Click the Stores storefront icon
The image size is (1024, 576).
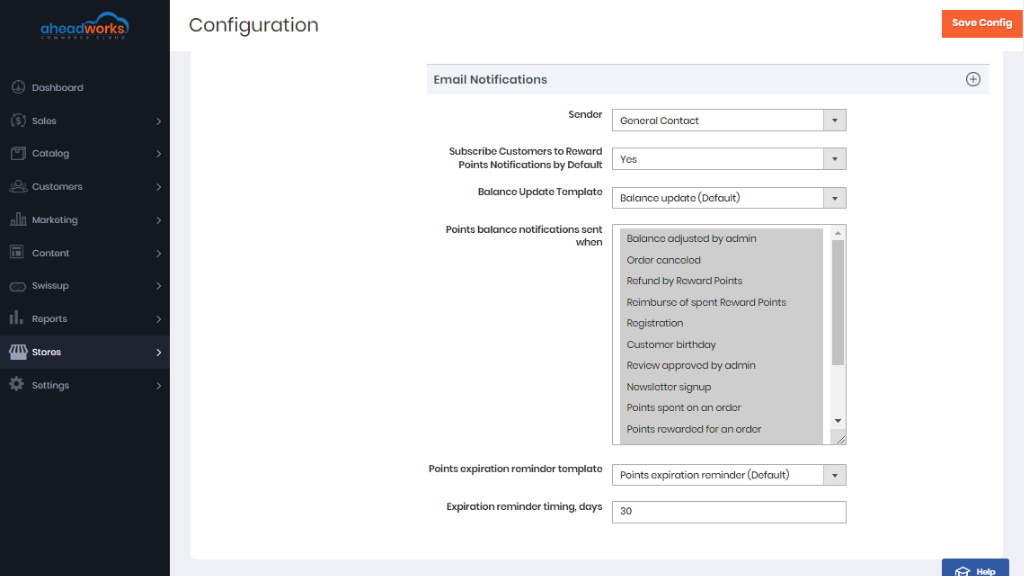click(x=18, y=352)
